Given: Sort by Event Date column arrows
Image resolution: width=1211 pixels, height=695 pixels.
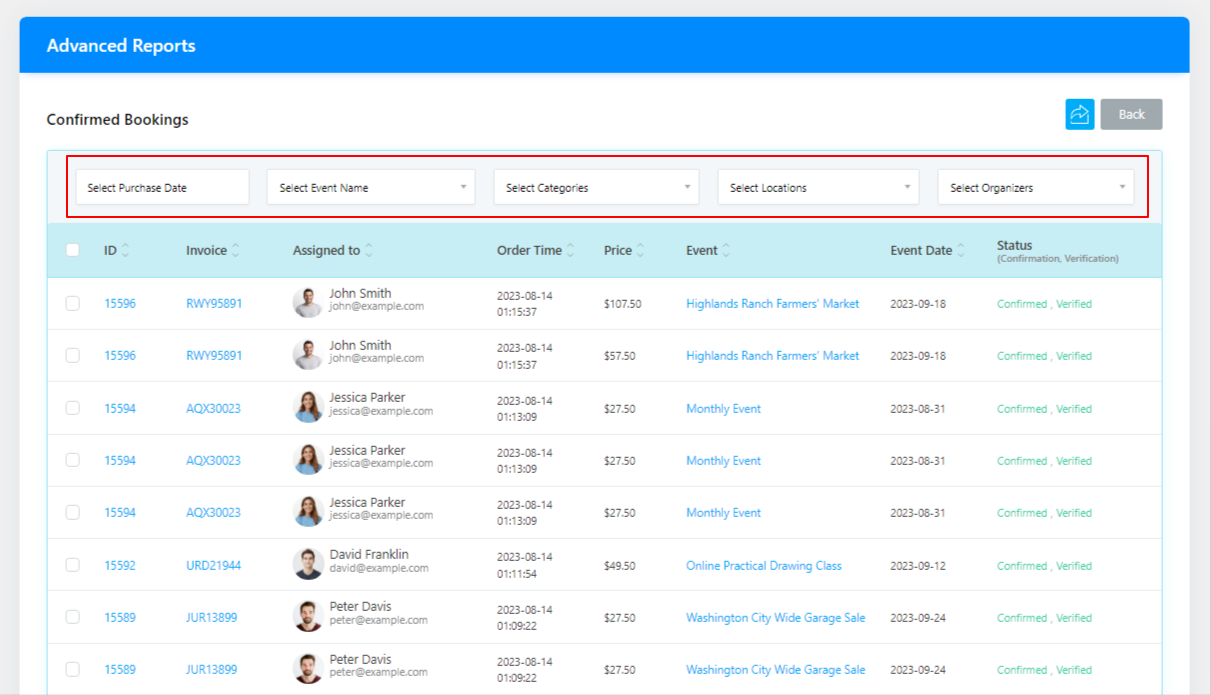Looking at the screenshot, I should tap(961, 251).
